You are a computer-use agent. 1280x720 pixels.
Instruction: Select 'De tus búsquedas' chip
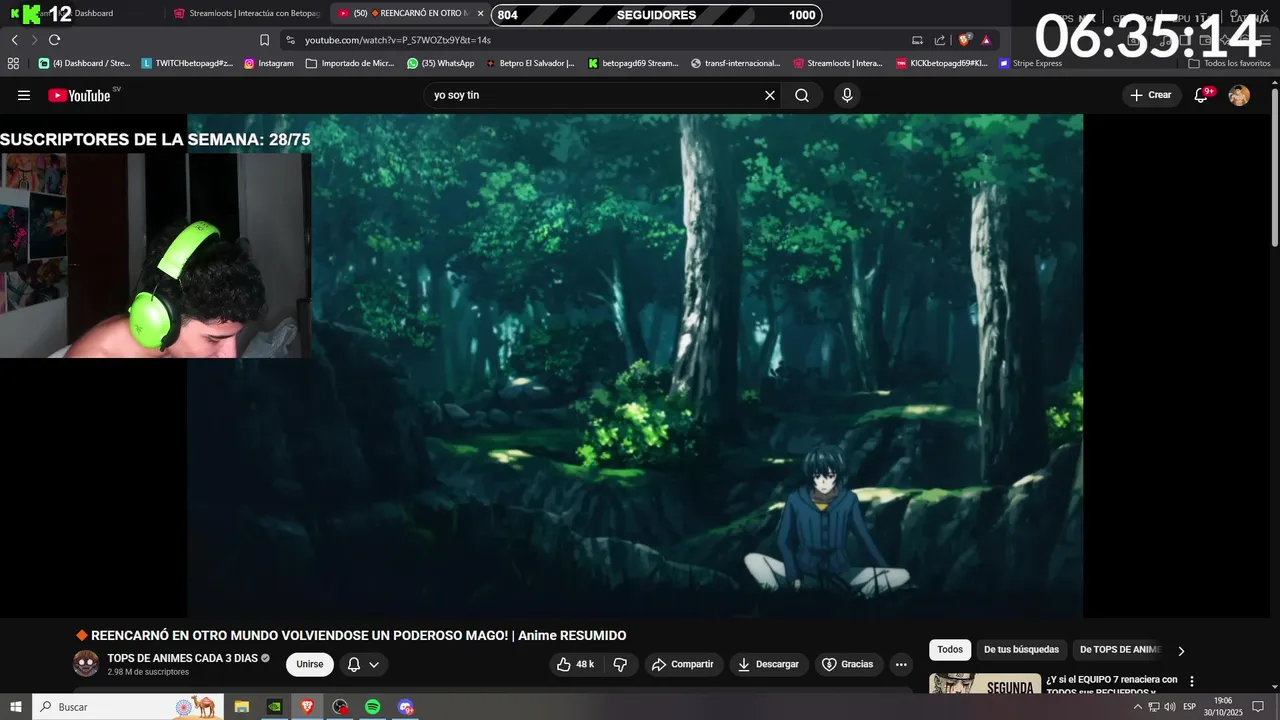[1021, 650]
